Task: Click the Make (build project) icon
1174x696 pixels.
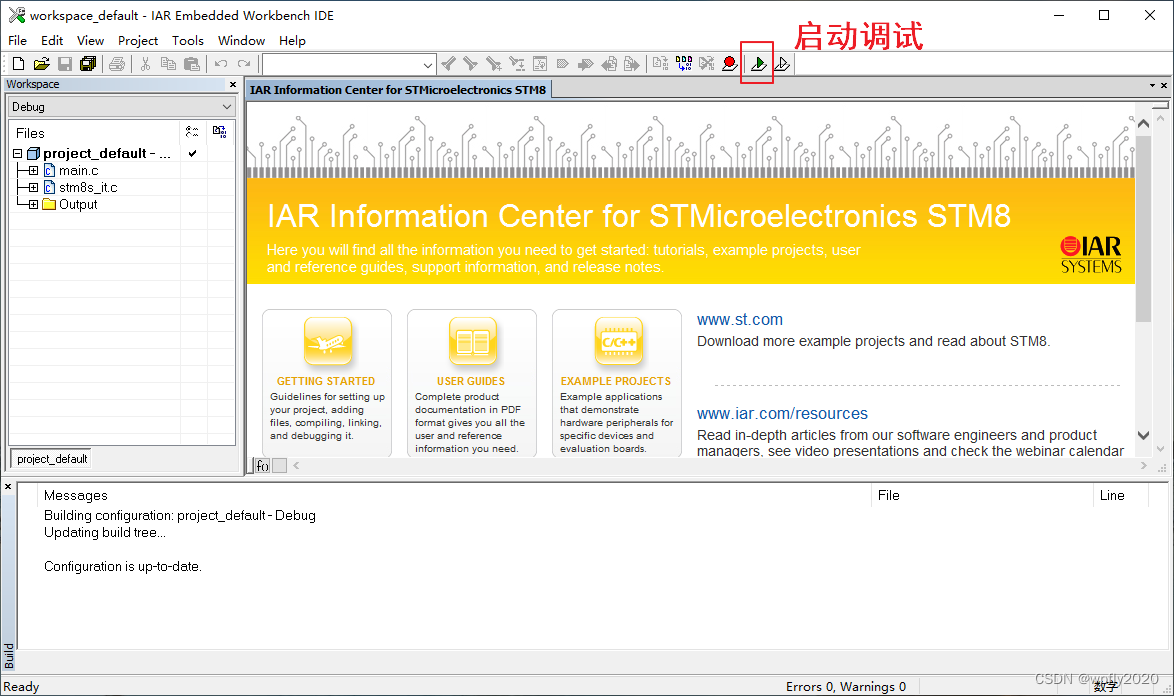Action: click(x=684, y=63)
